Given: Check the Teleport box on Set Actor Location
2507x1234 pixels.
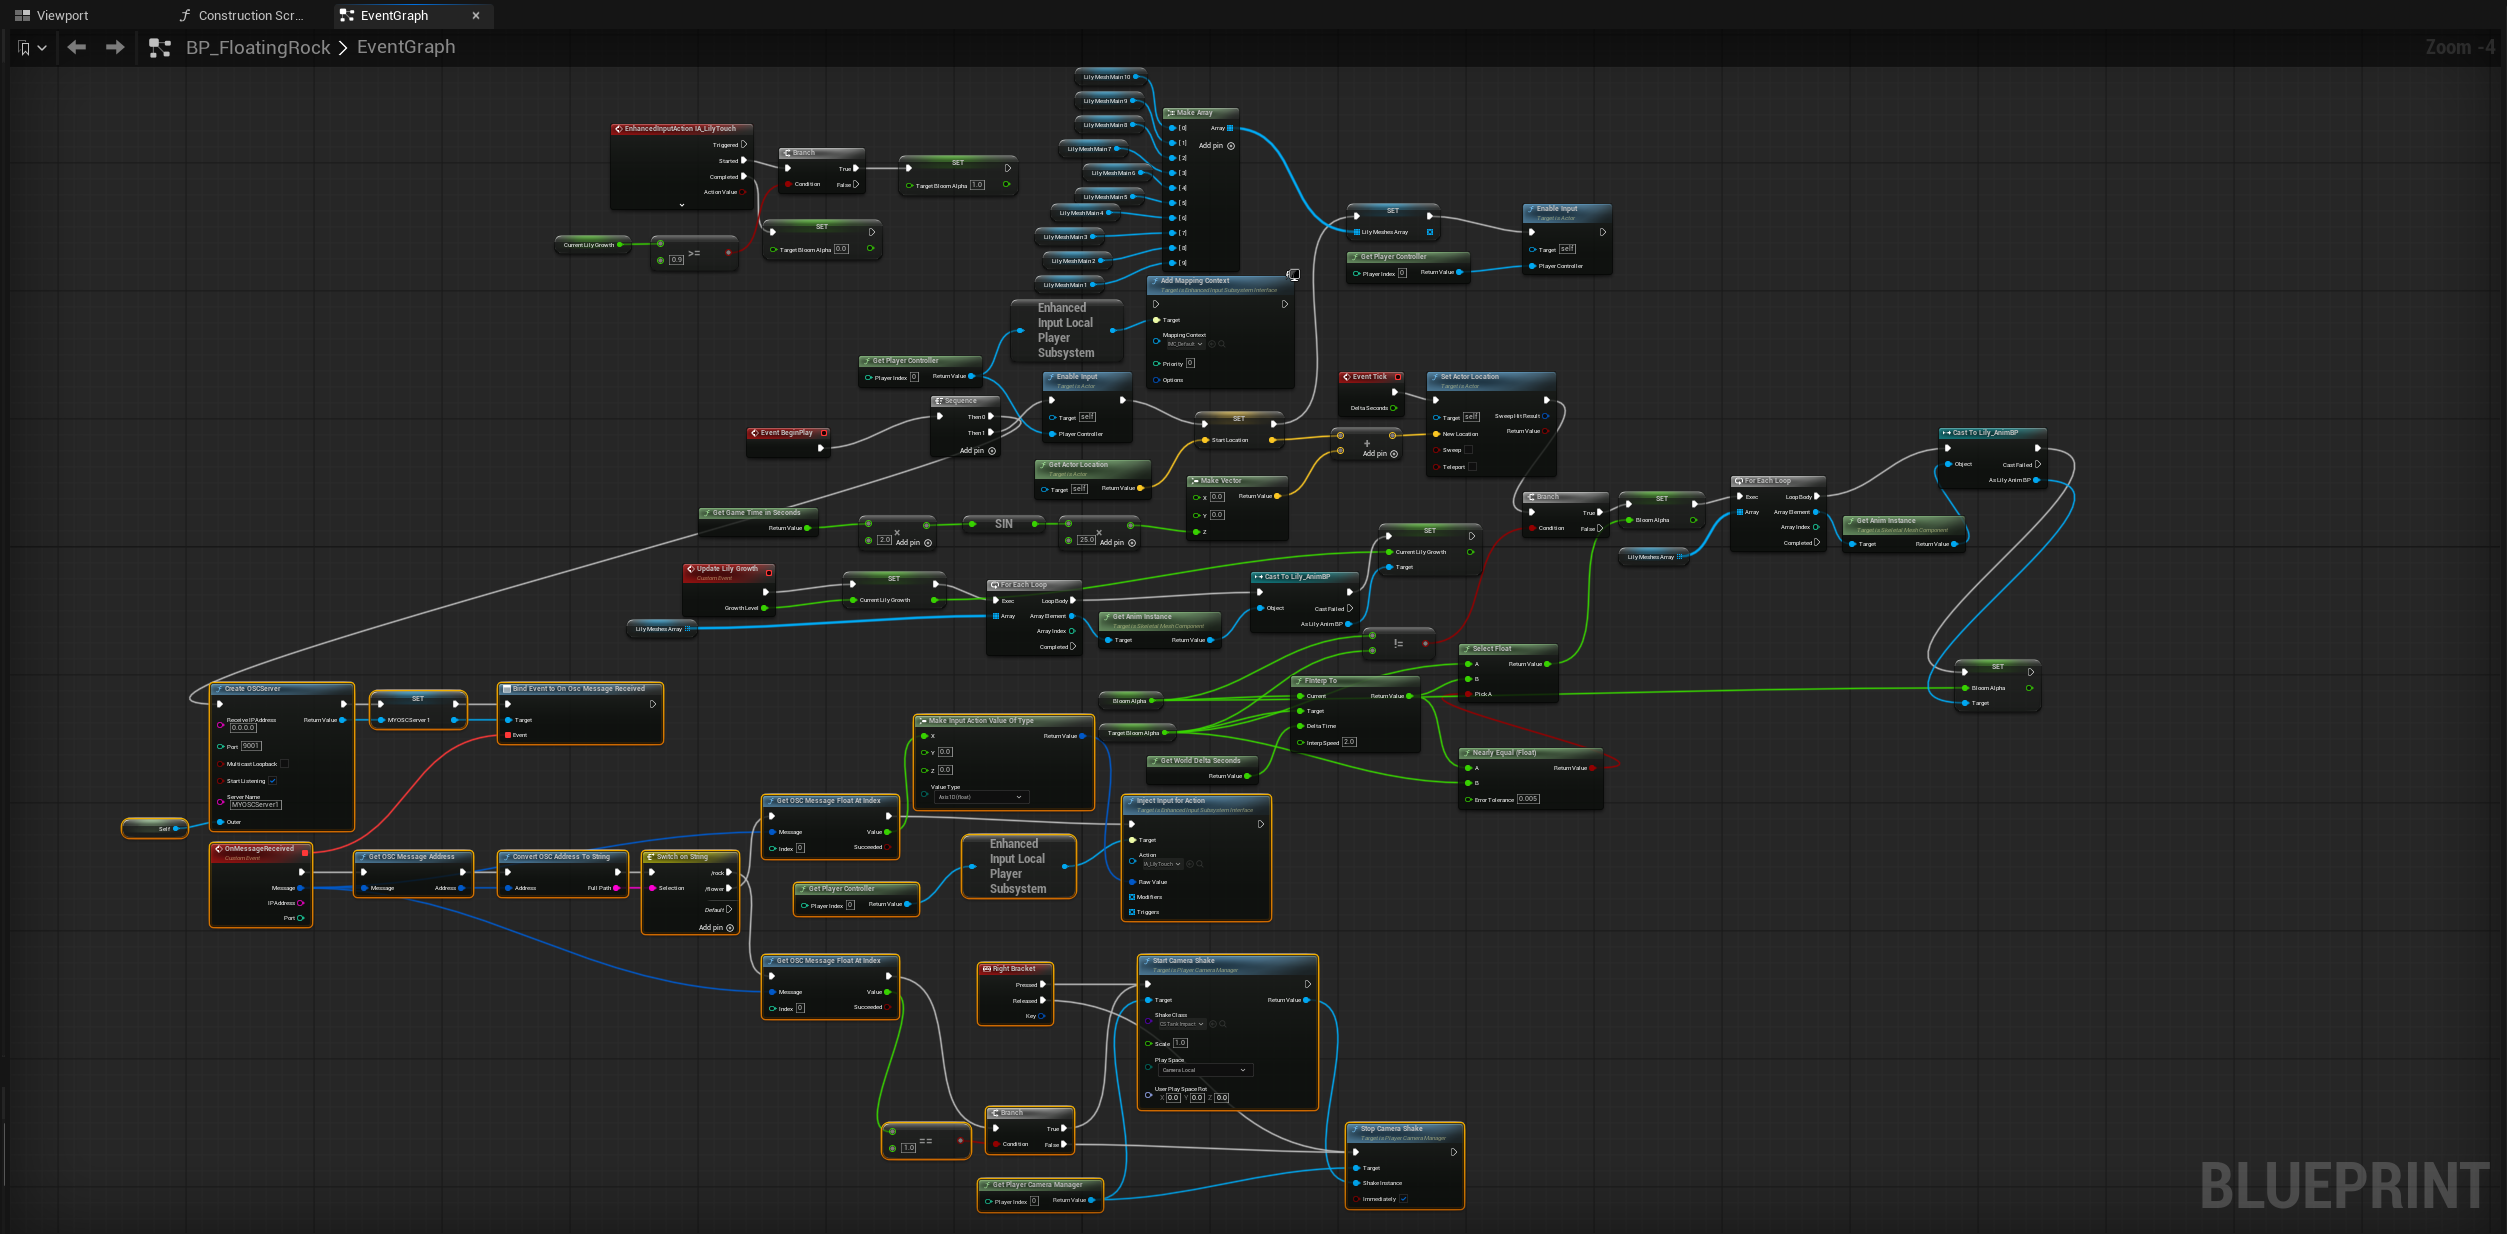Looking at the screenshot, I should pyautogui.click(x=1472, y=467).
